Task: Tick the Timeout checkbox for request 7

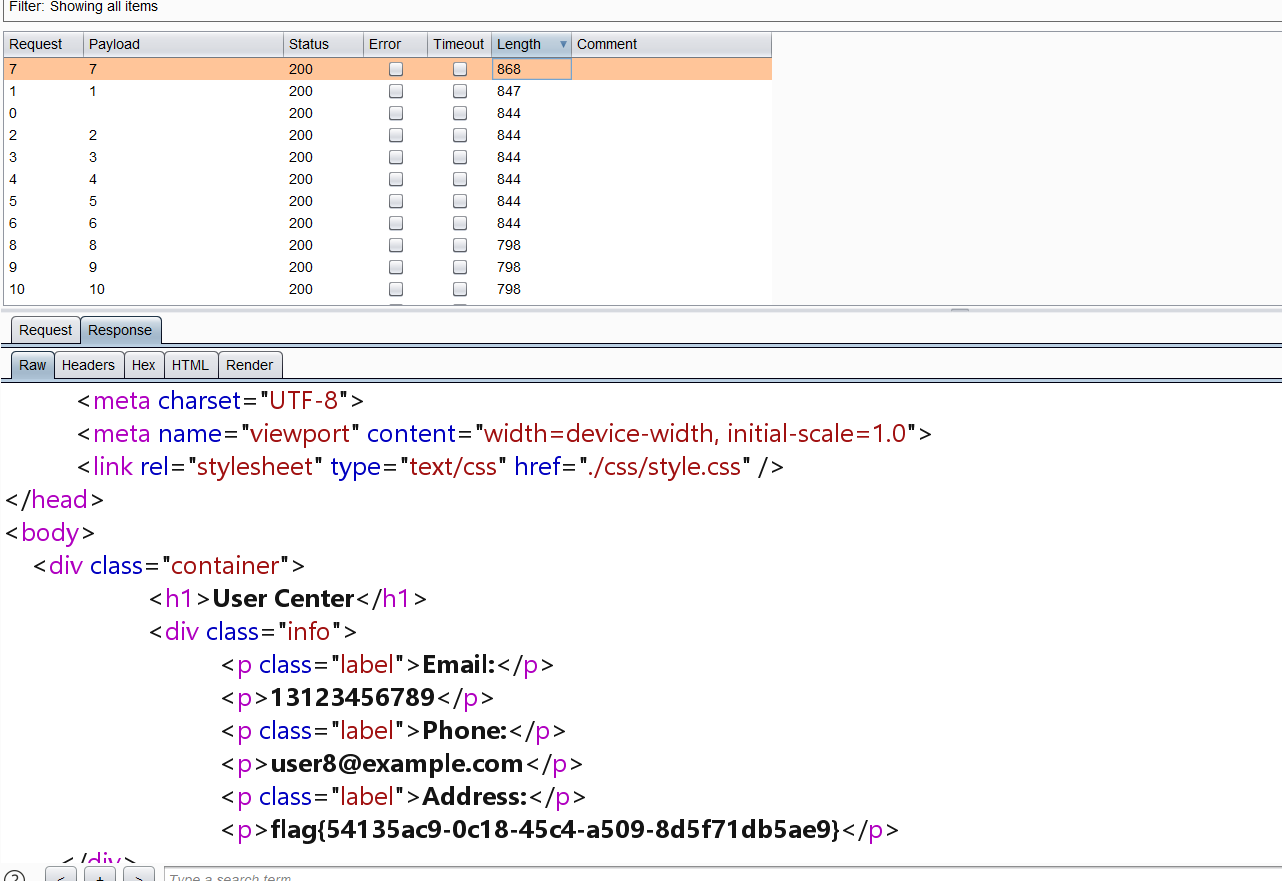Action: coord(460,69)
